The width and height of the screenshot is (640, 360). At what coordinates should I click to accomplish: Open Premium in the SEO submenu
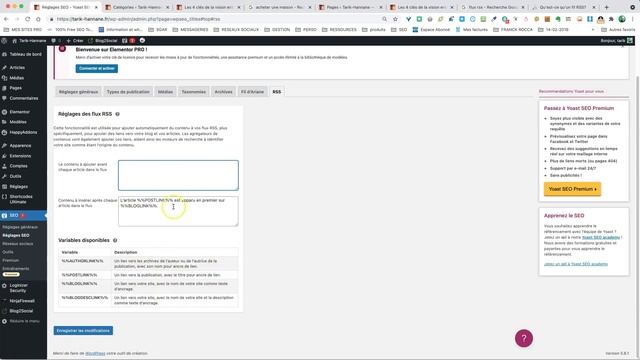tap(11, 260)
